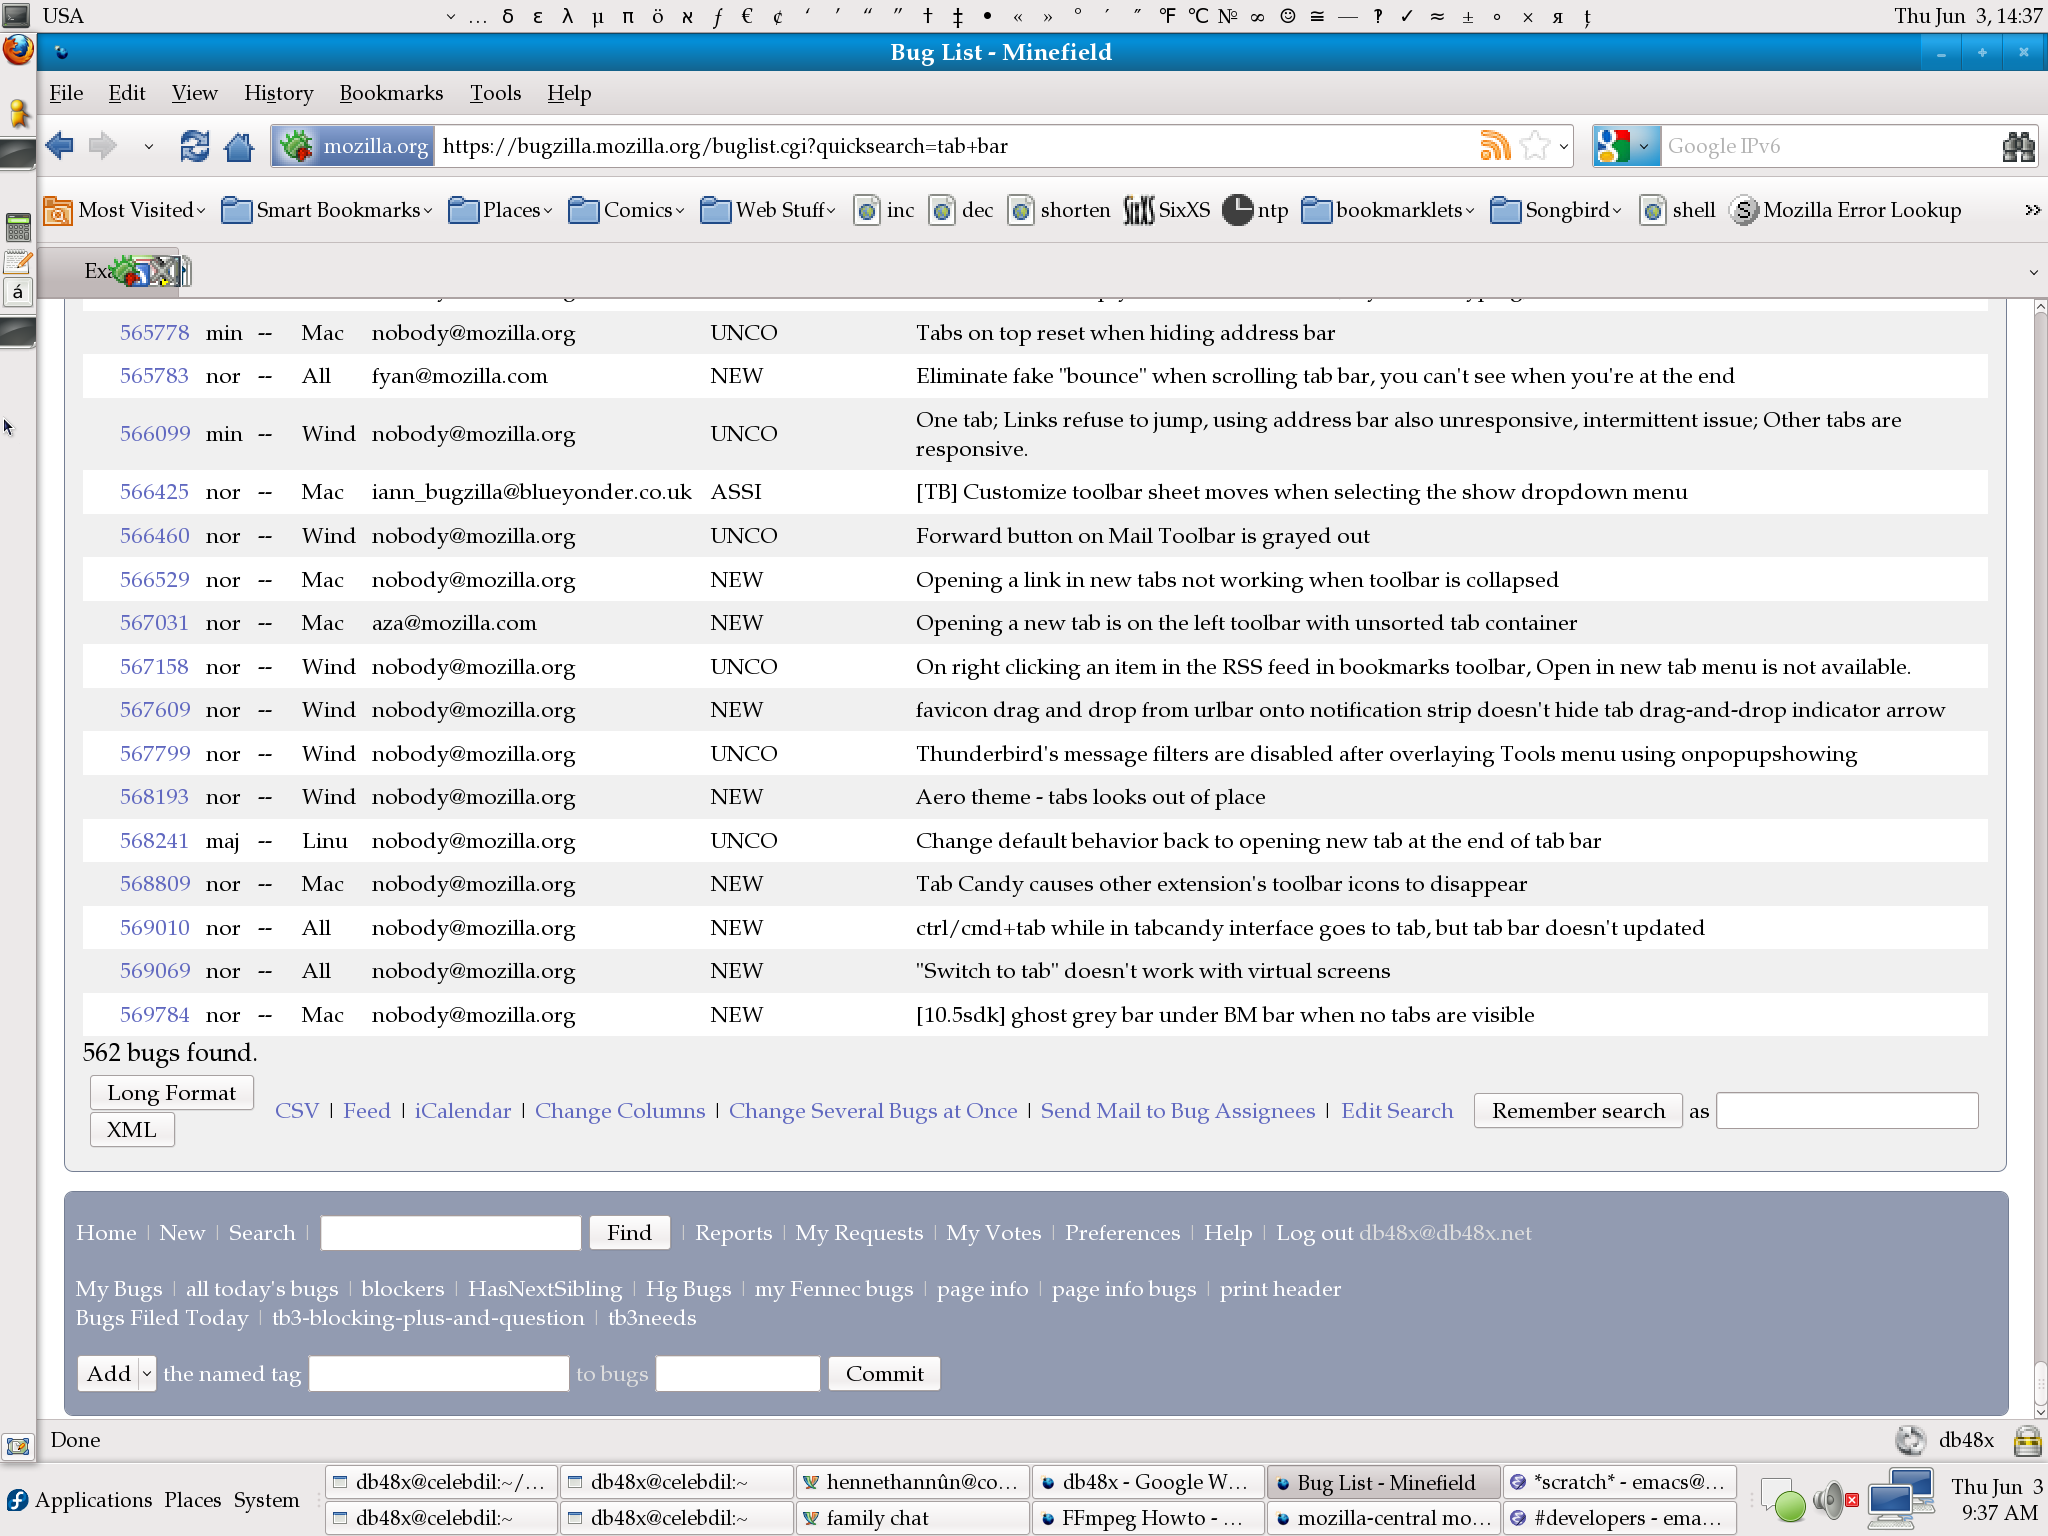The height and width of the screenshot is (1536, 2048).
Task: Click the Google IPv6 search field
Action: click(1830, 146)
